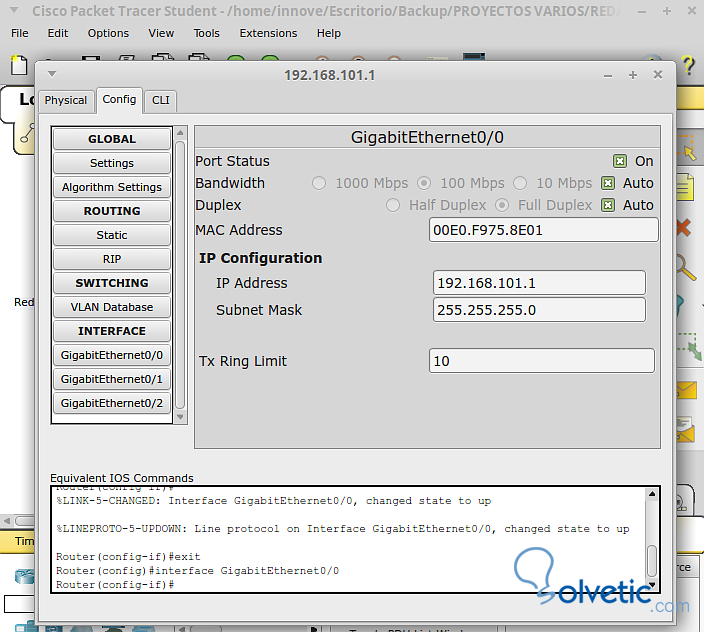Toggle the Duplex Auto checkbox

coord(608,205)
